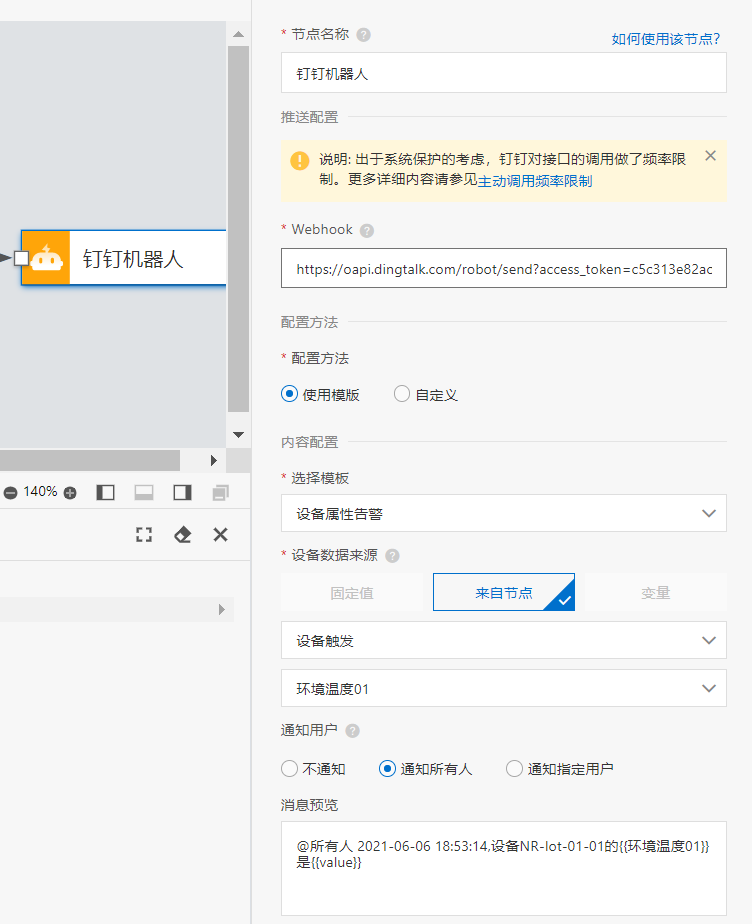
Task: Choose 通知所有人 notification option
Action: tap(387, 768)
